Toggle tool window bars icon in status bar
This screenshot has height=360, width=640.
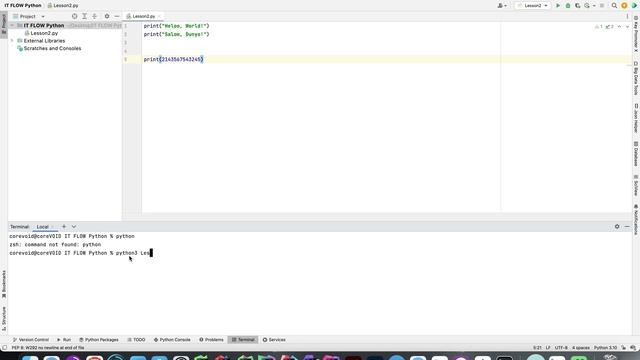(4, 348)
